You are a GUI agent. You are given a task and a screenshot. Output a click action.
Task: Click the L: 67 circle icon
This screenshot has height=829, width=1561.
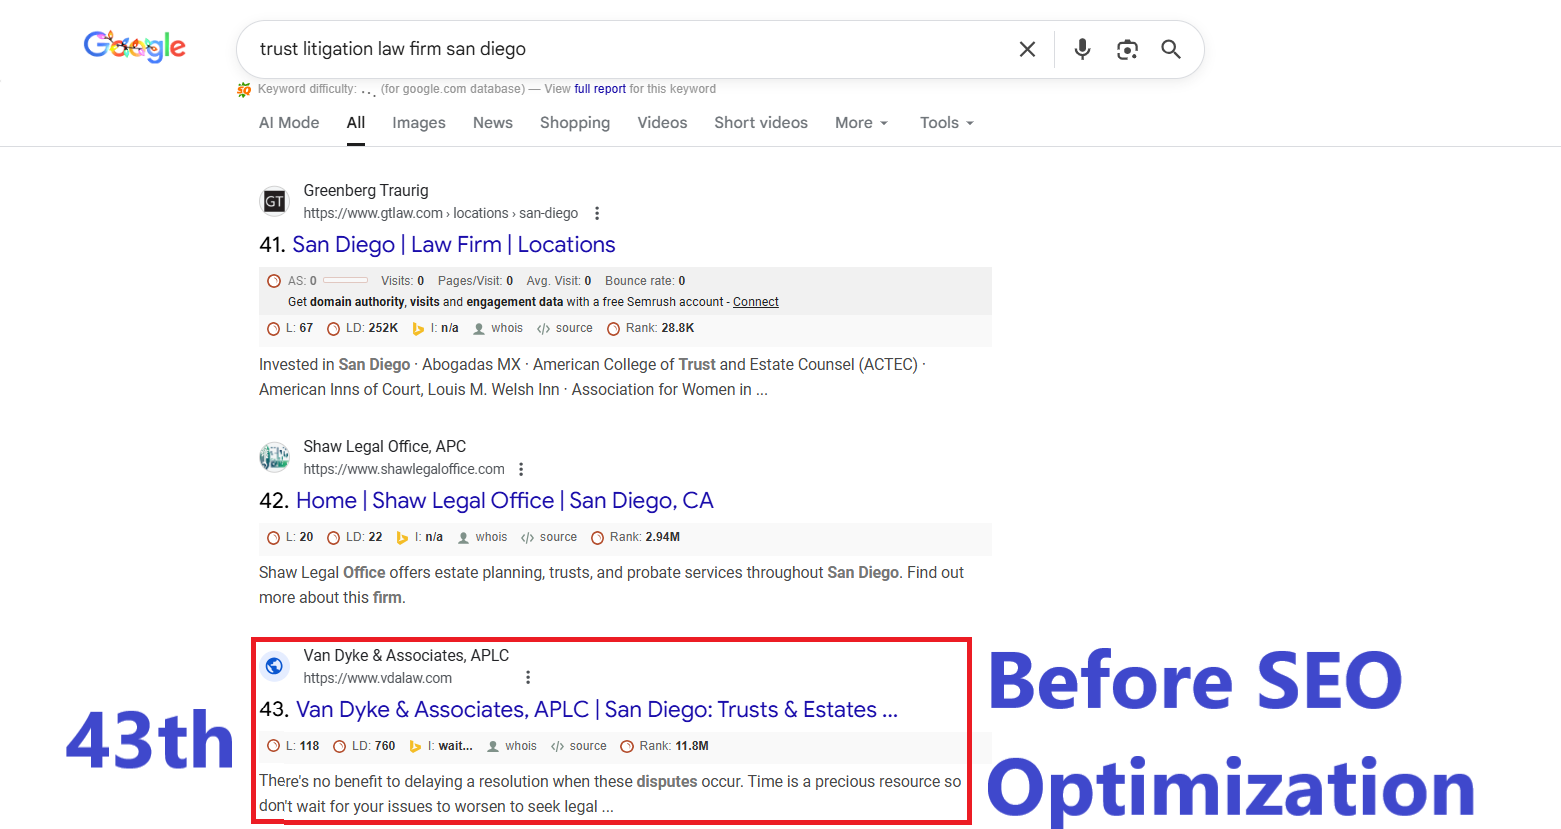click(x=274, y=329)
